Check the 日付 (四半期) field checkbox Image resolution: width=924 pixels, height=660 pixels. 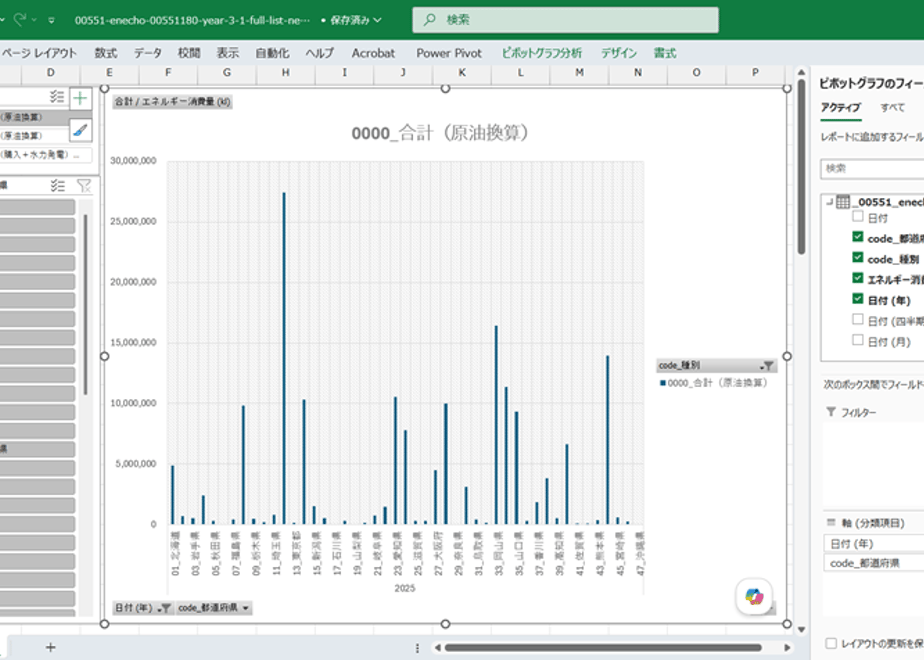tap(858, 320)
